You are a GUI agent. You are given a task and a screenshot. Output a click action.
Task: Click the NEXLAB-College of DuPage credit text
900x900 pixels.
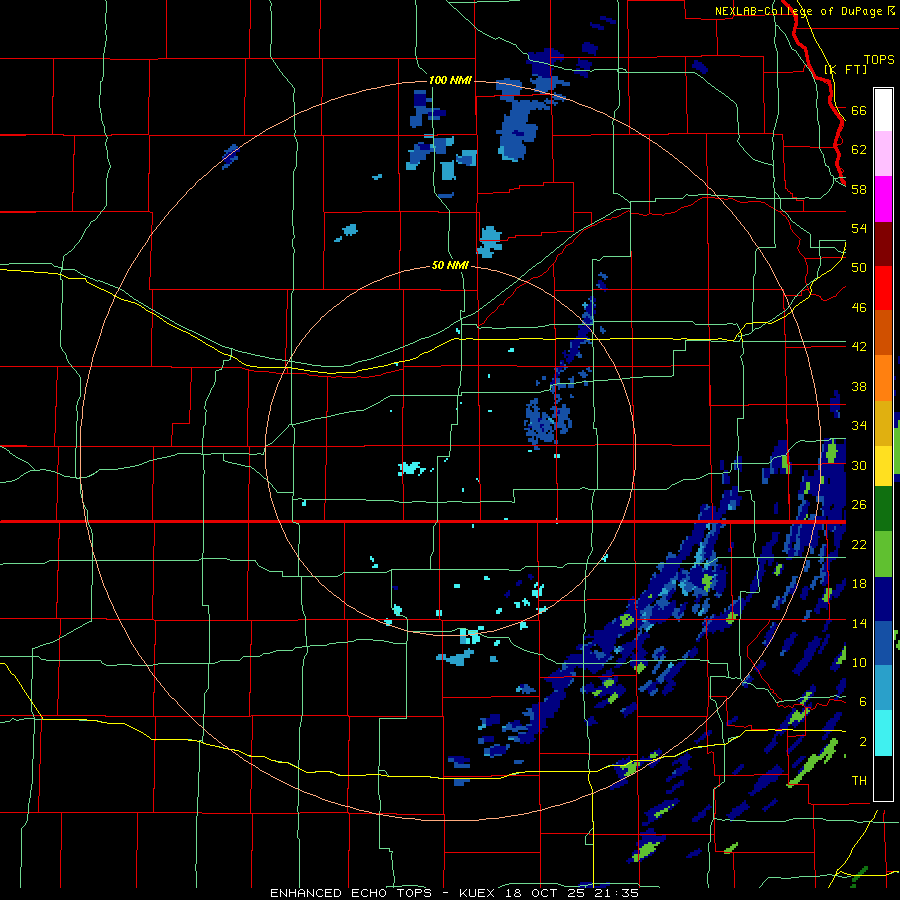(x=805, y=11)
